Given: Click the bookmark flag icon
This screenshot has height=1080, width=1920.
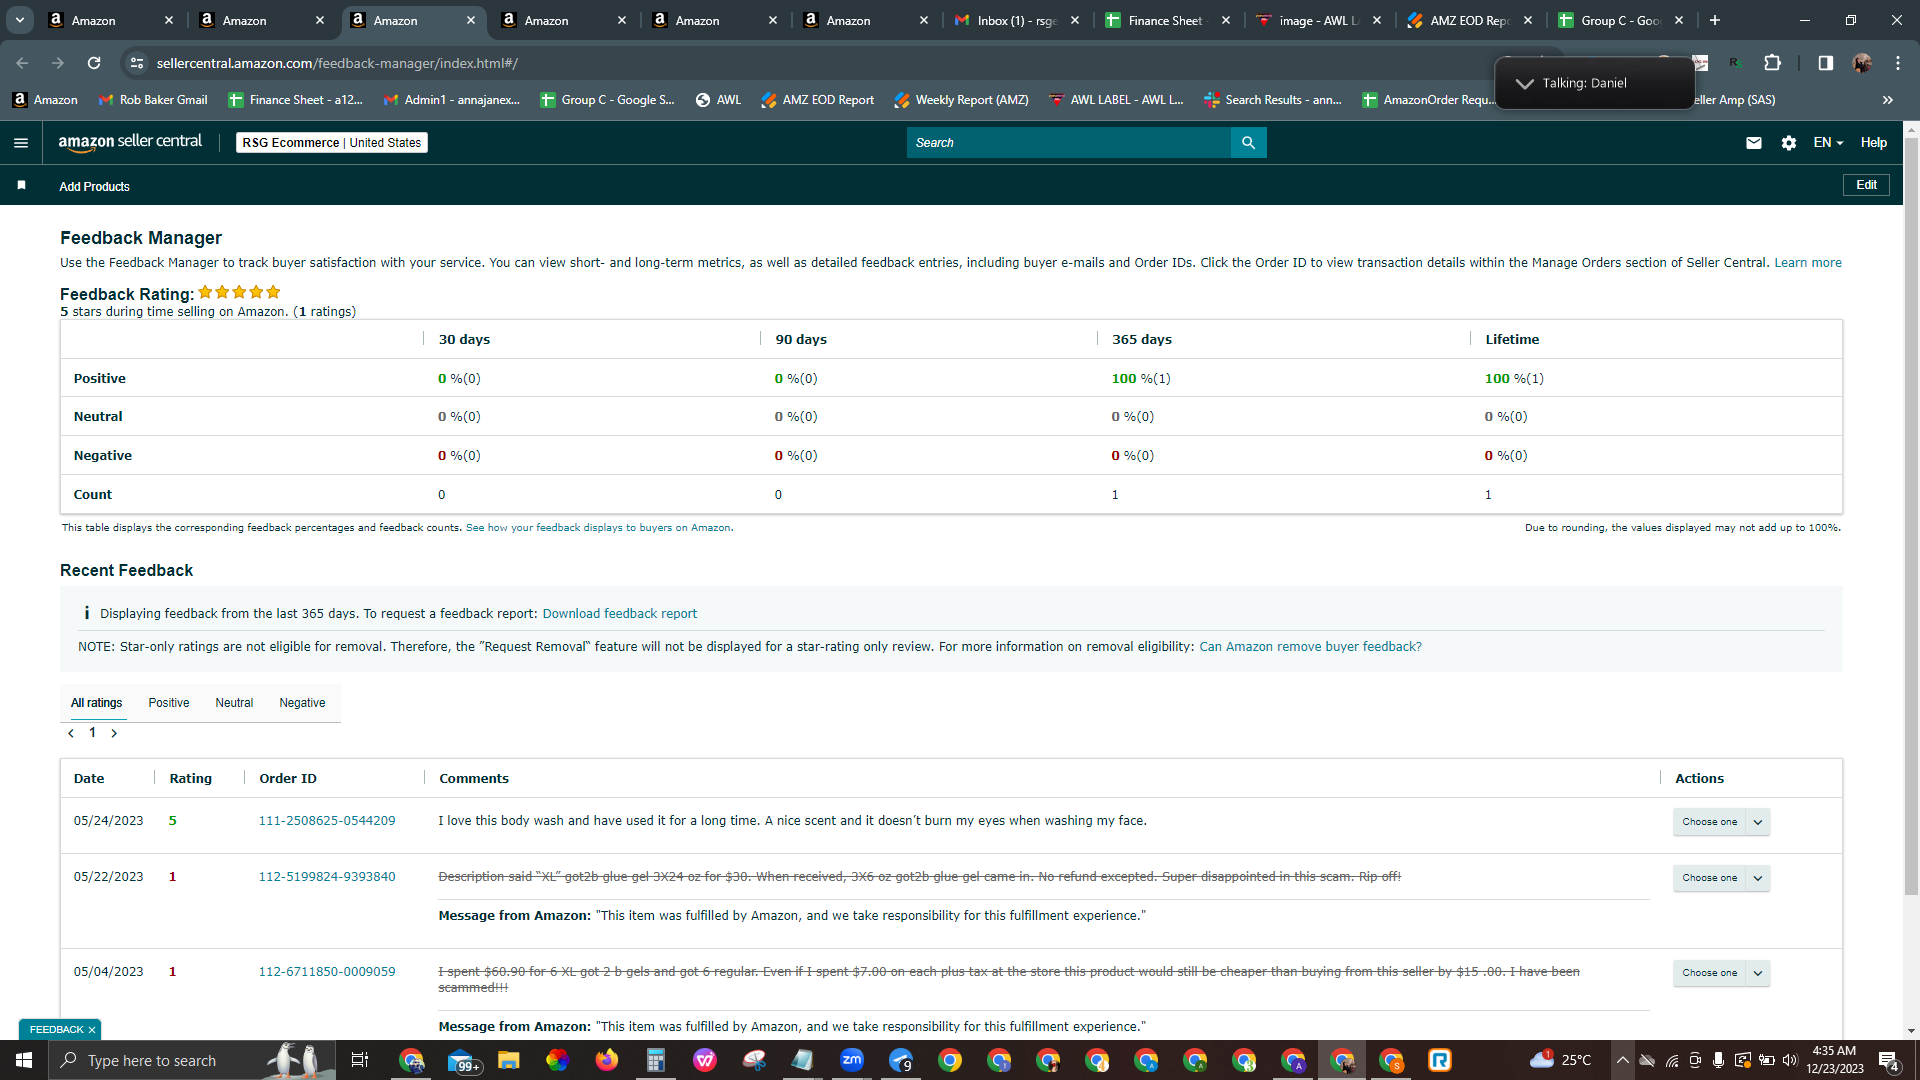Looking at the screenshot, I should pyautogui.click(x=22, y=186).
